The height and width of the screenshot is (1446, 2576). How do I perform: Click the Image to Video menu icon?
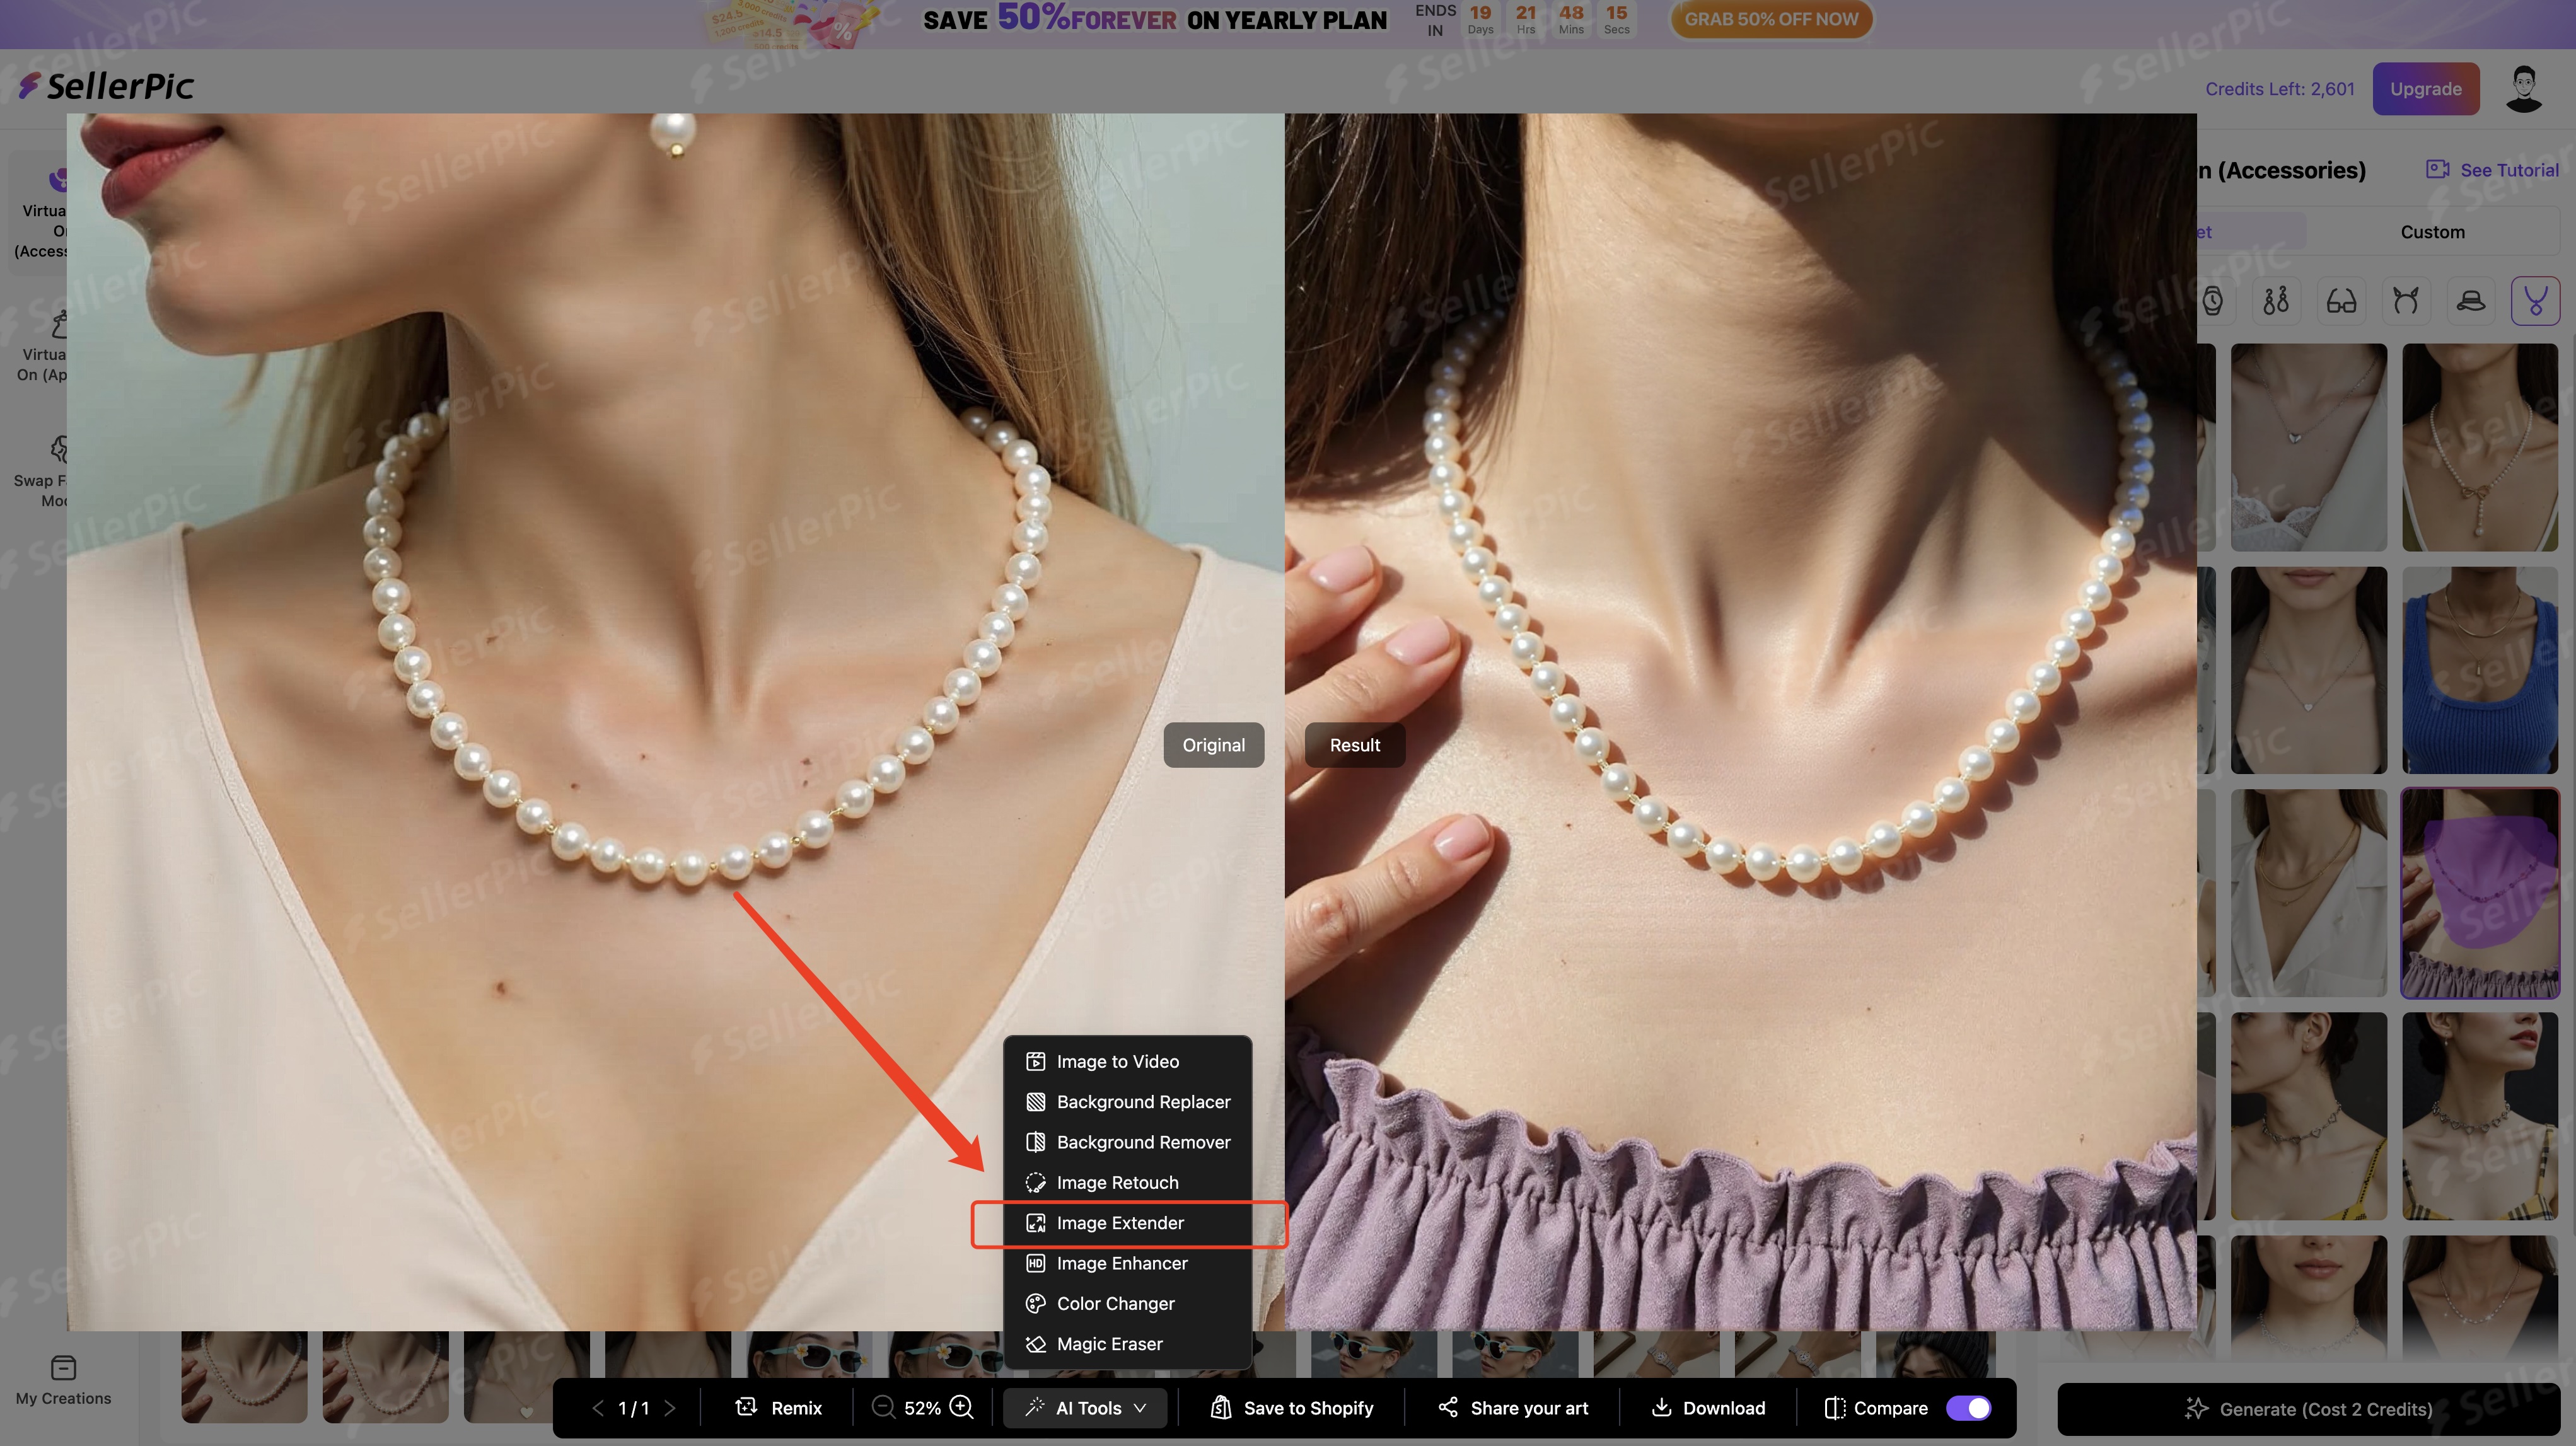(1035, 1061)
